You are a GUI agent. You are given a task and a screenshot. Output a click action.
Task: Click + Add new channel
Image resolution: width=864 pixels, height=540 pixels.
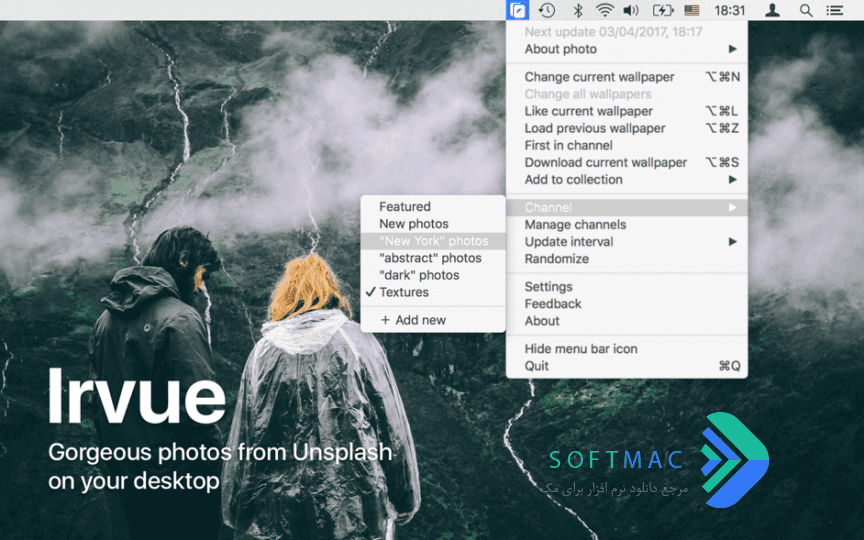tap(433, 320)
